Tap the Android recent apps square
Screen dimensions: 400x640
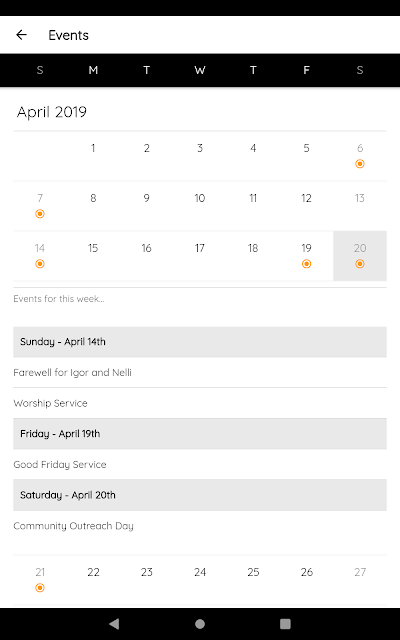click(285, 624)
